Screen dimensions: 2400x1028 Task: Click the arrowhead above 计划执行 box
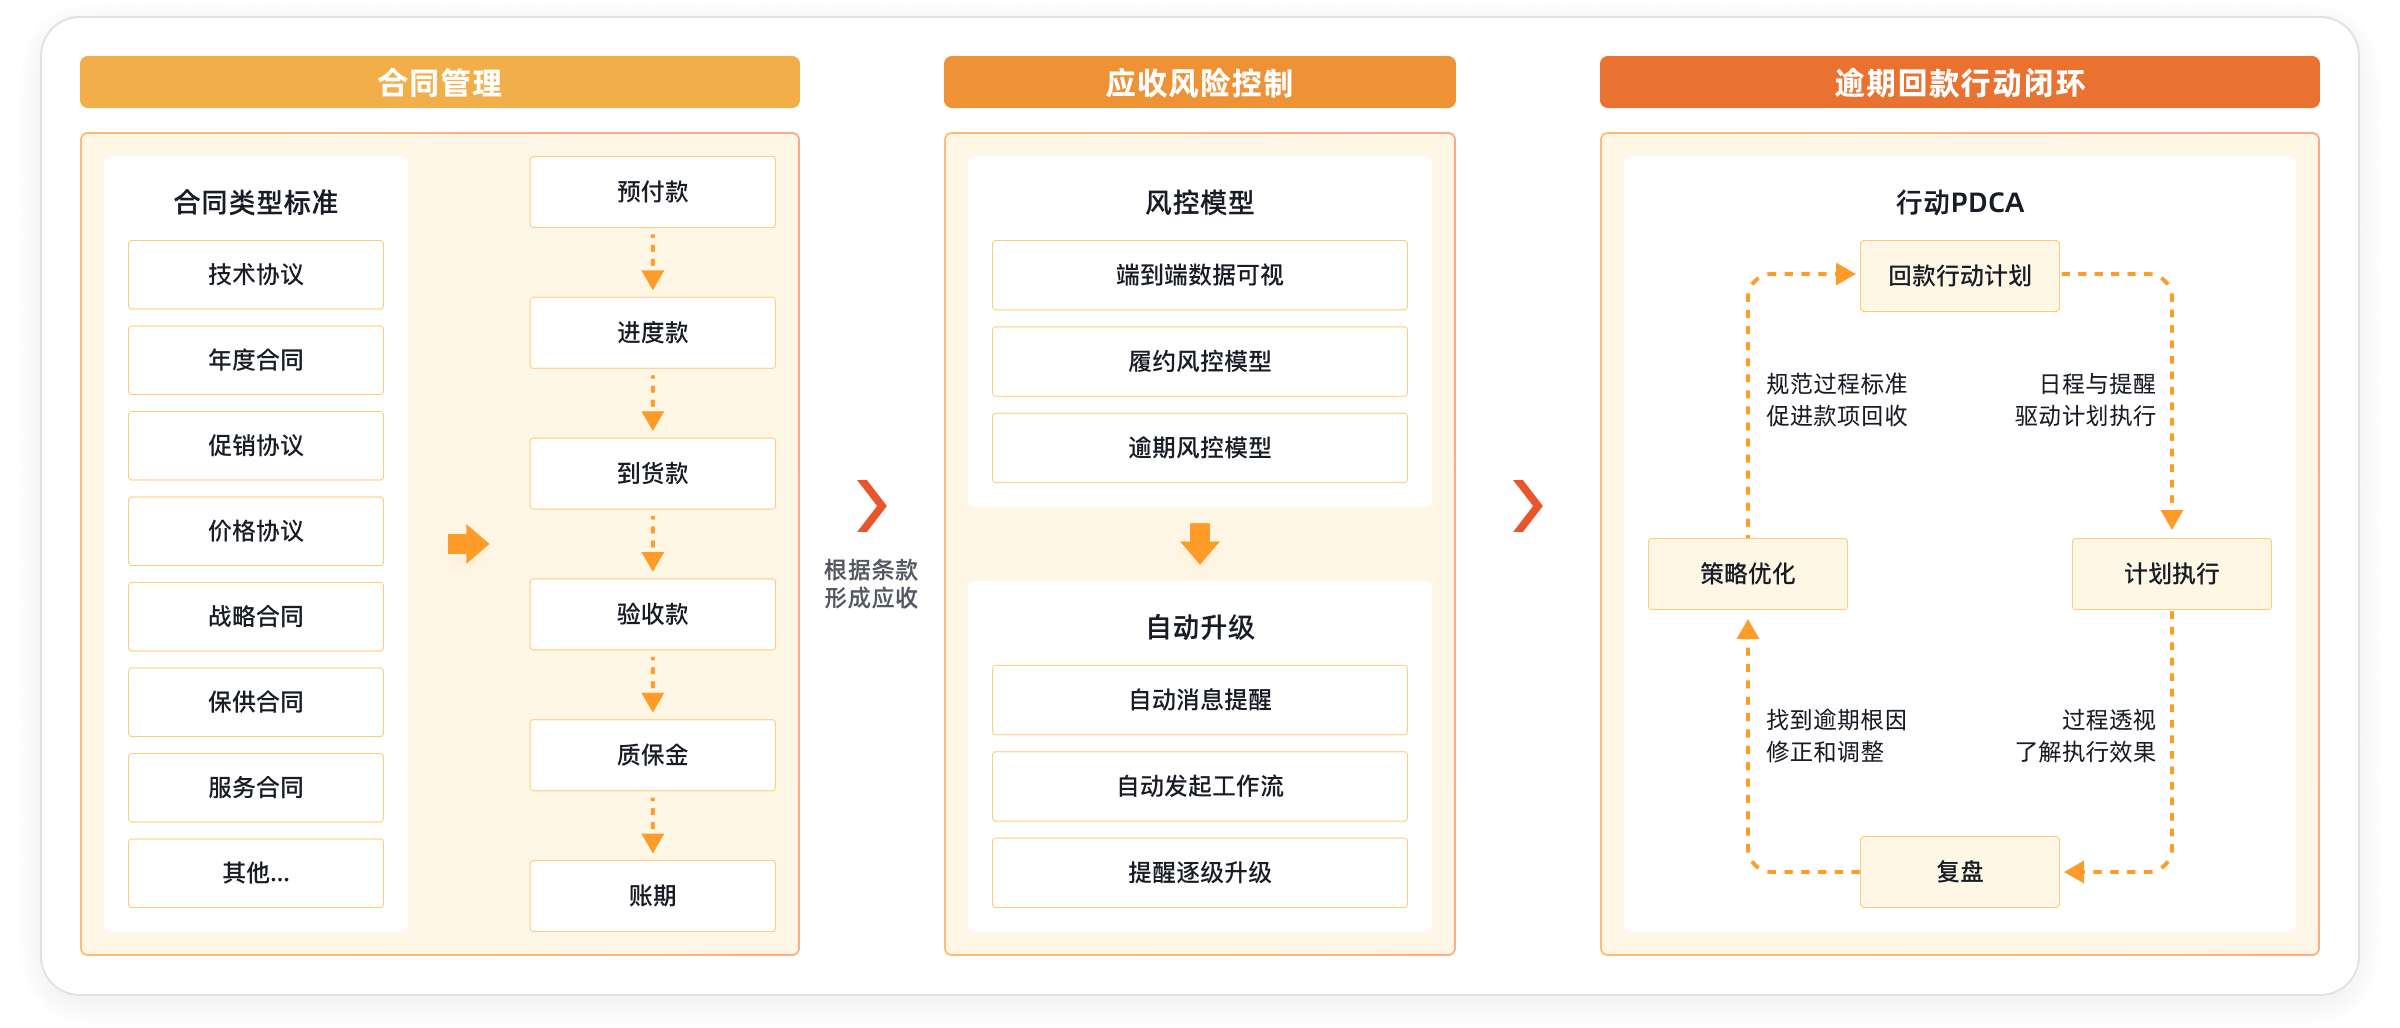coord(2171,519)
